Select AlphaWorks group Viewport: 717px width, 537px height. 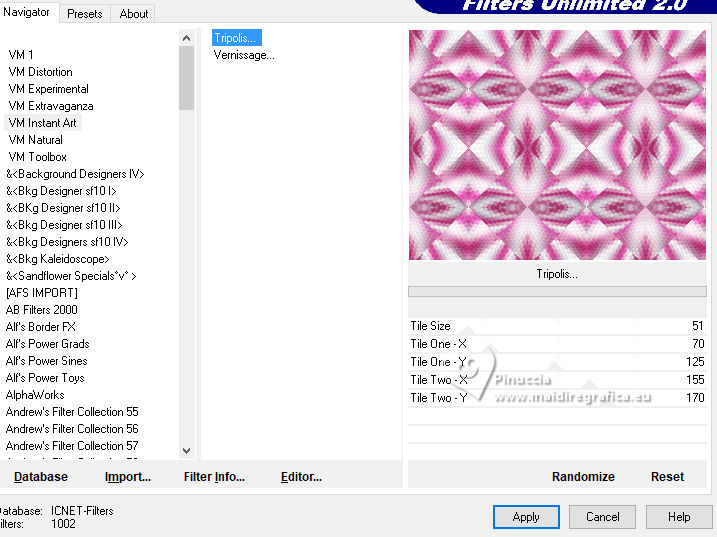pos(35,395)
